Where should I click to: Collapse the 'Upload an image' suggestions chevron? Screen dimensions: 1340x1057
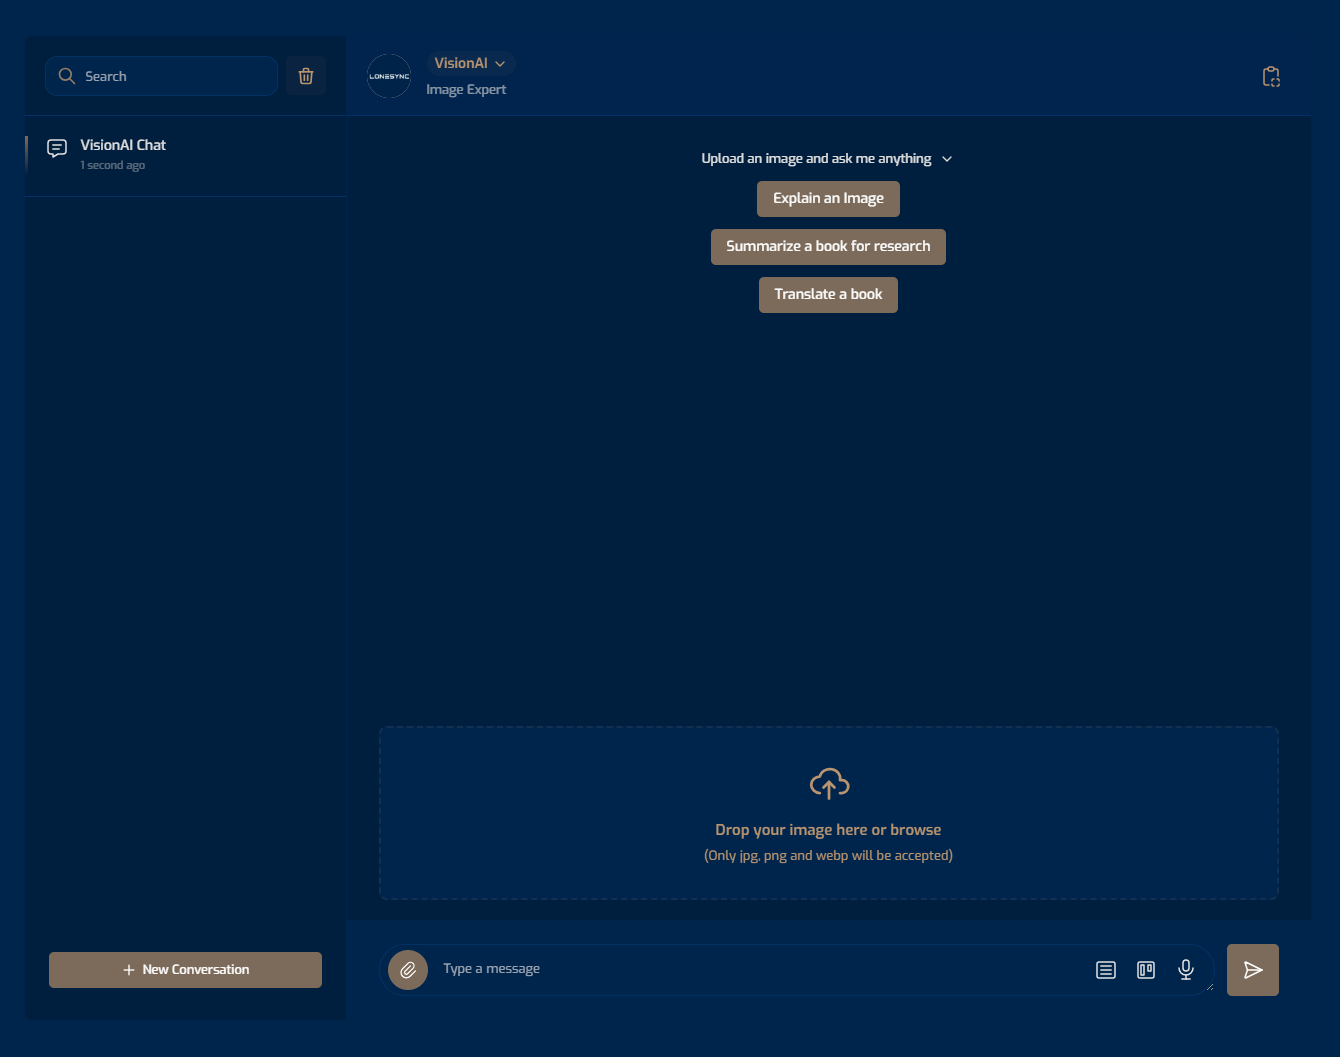point(947,159)
